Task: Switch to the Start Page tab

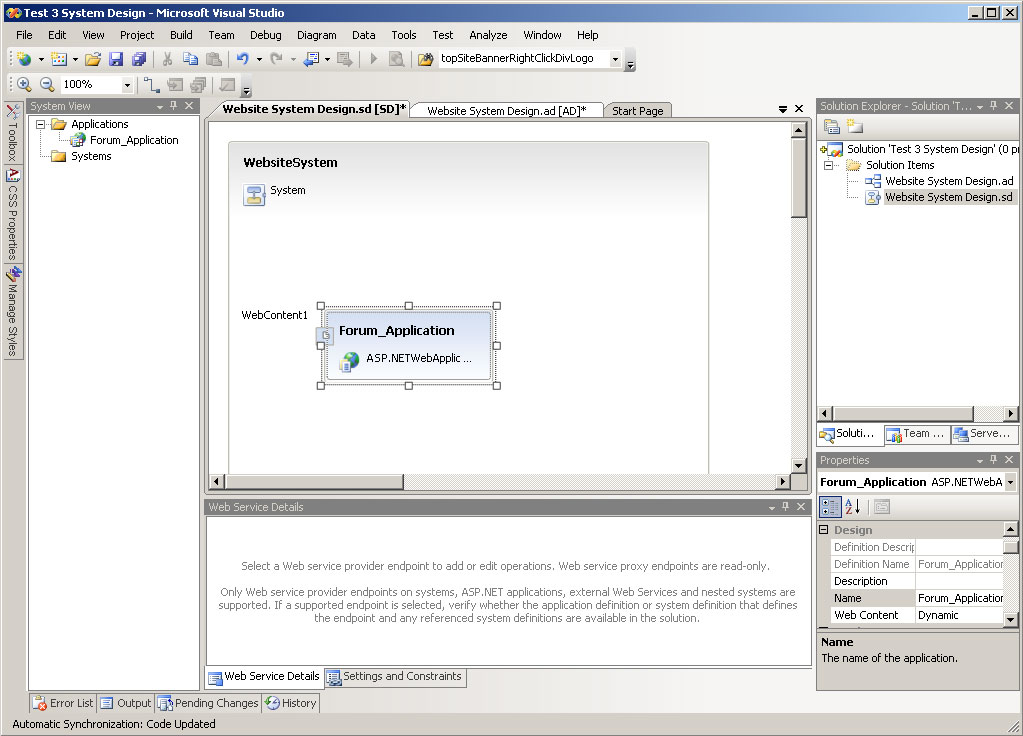Action: (637, 111)
